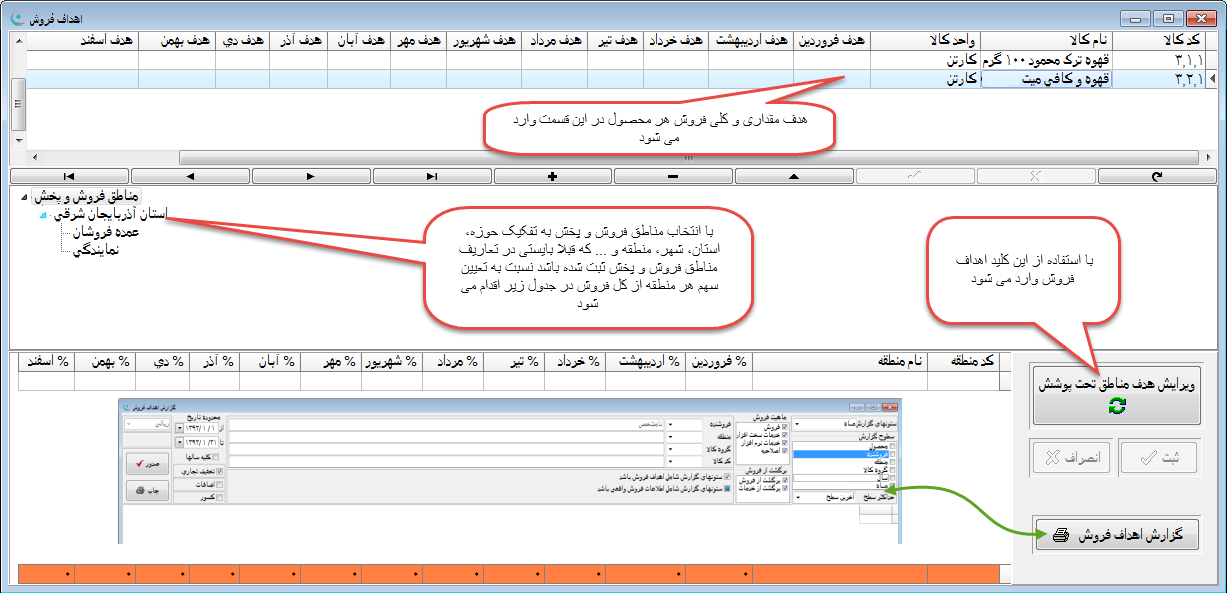Delete the row using minus button

pyautogui.click(x=673, y=177)
